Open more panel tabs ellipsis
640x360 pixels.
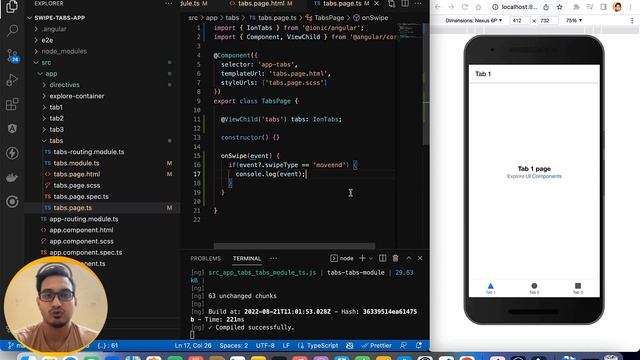click(273, 258)
